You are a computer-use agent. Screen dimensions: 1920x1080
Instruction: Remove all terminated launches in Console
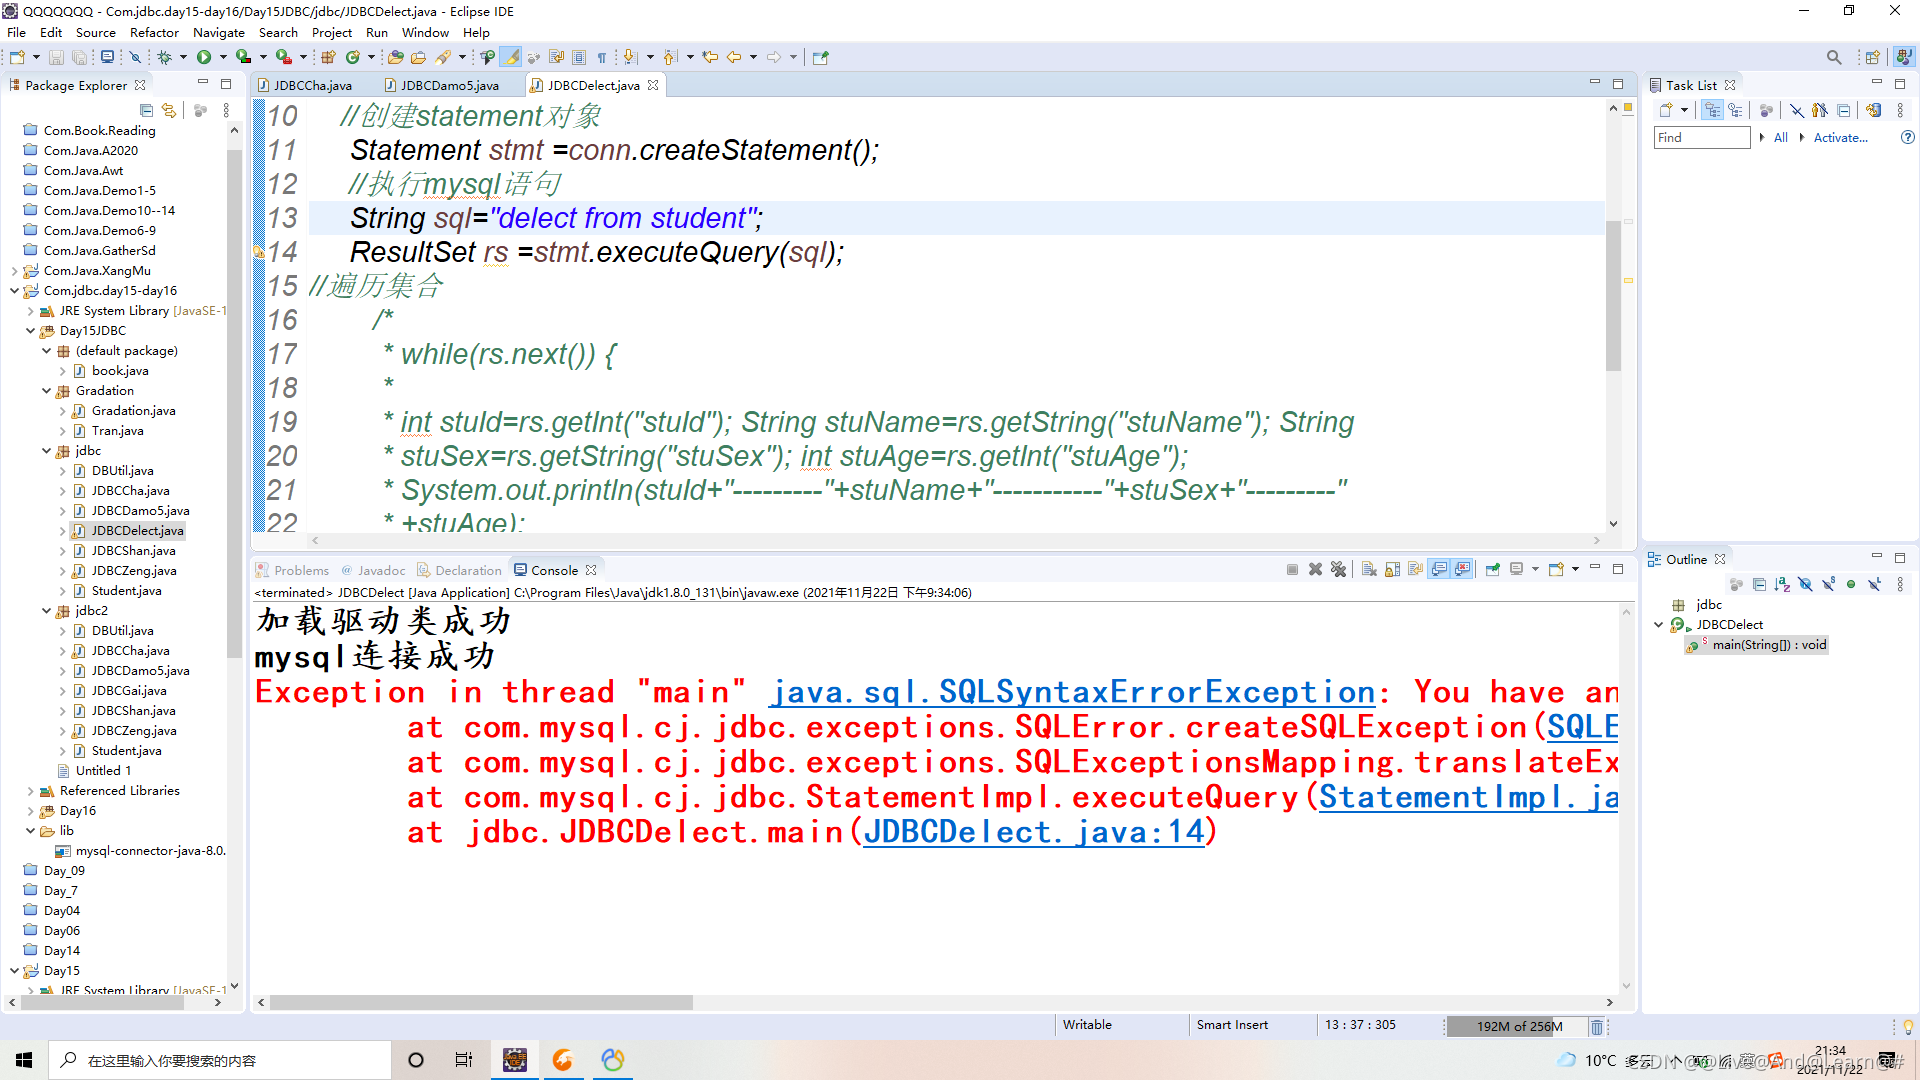click(1338, 570)
